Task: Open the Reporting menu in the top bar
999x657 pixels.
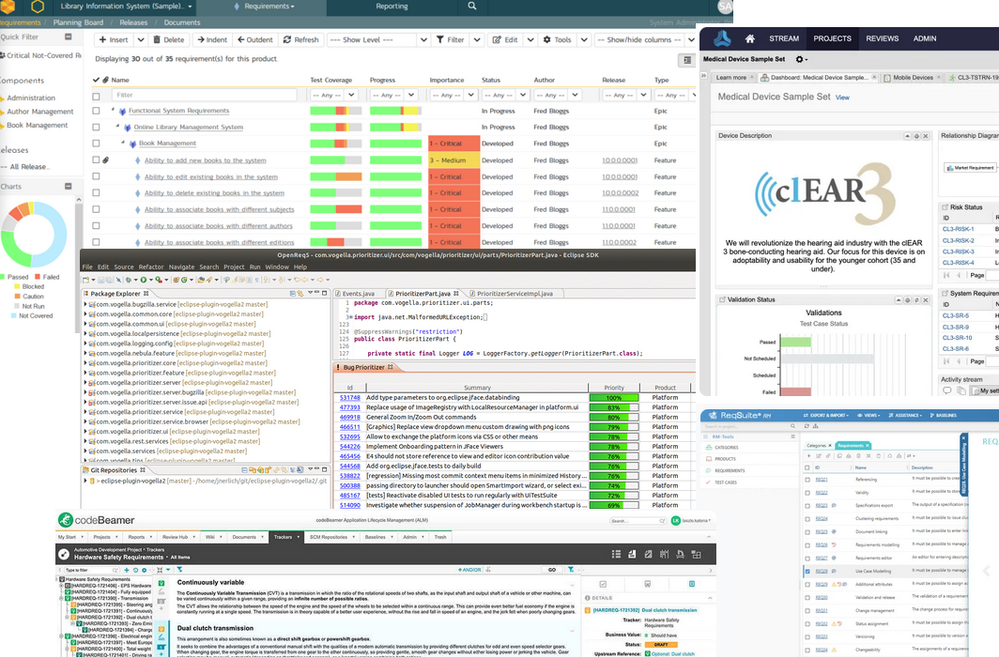Action: tap(392, 6)
